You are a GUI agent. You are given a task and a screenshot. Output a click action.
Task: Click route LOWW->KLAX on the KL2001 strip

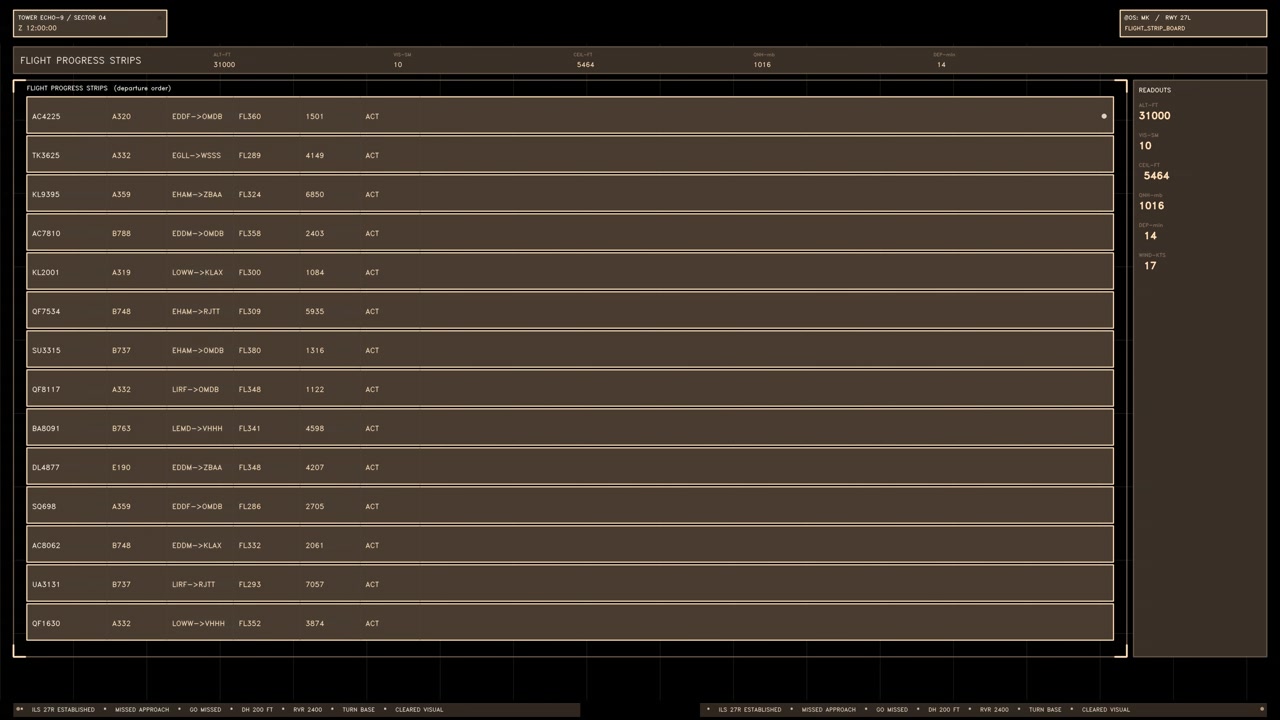[x=197, y=273]
